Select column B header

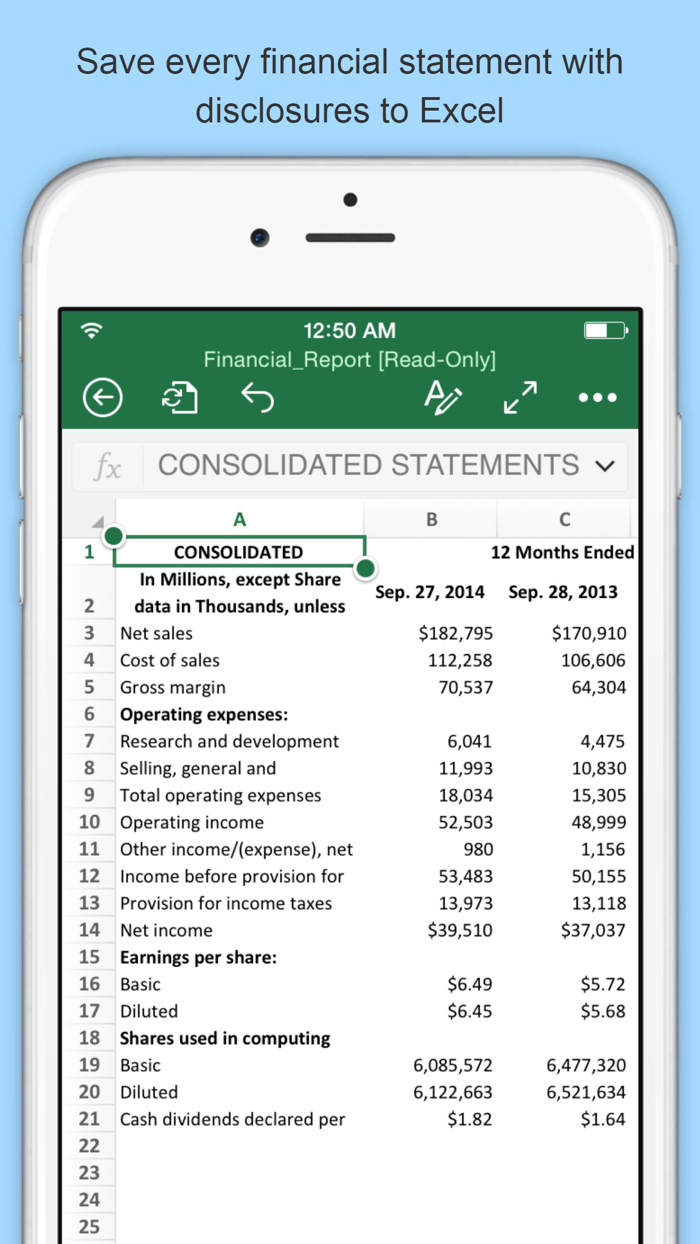[x=431, y=519]
